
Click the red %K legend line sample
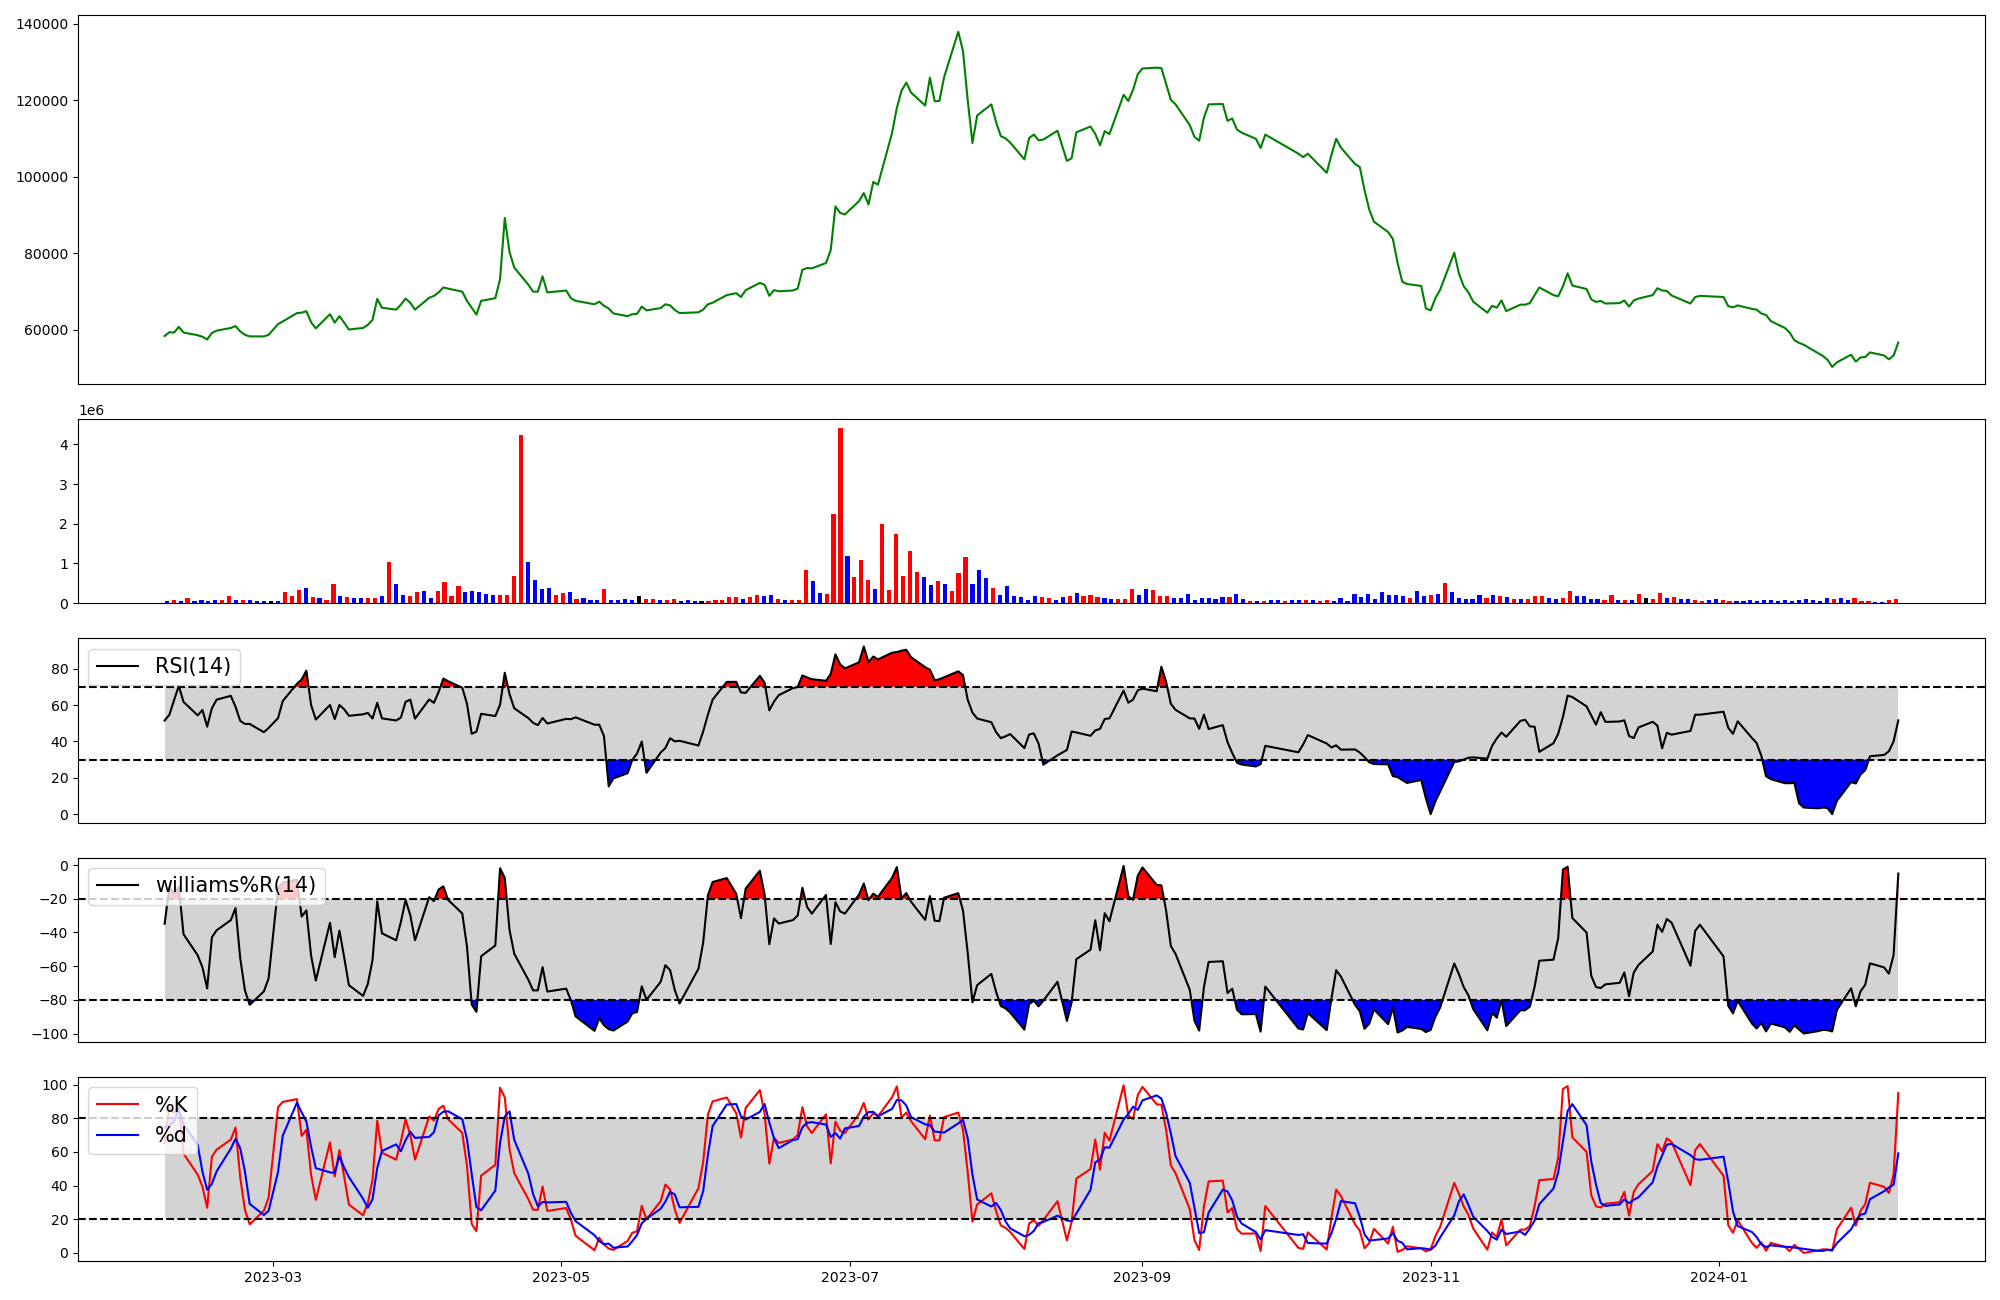click(x=117, y=1105)
